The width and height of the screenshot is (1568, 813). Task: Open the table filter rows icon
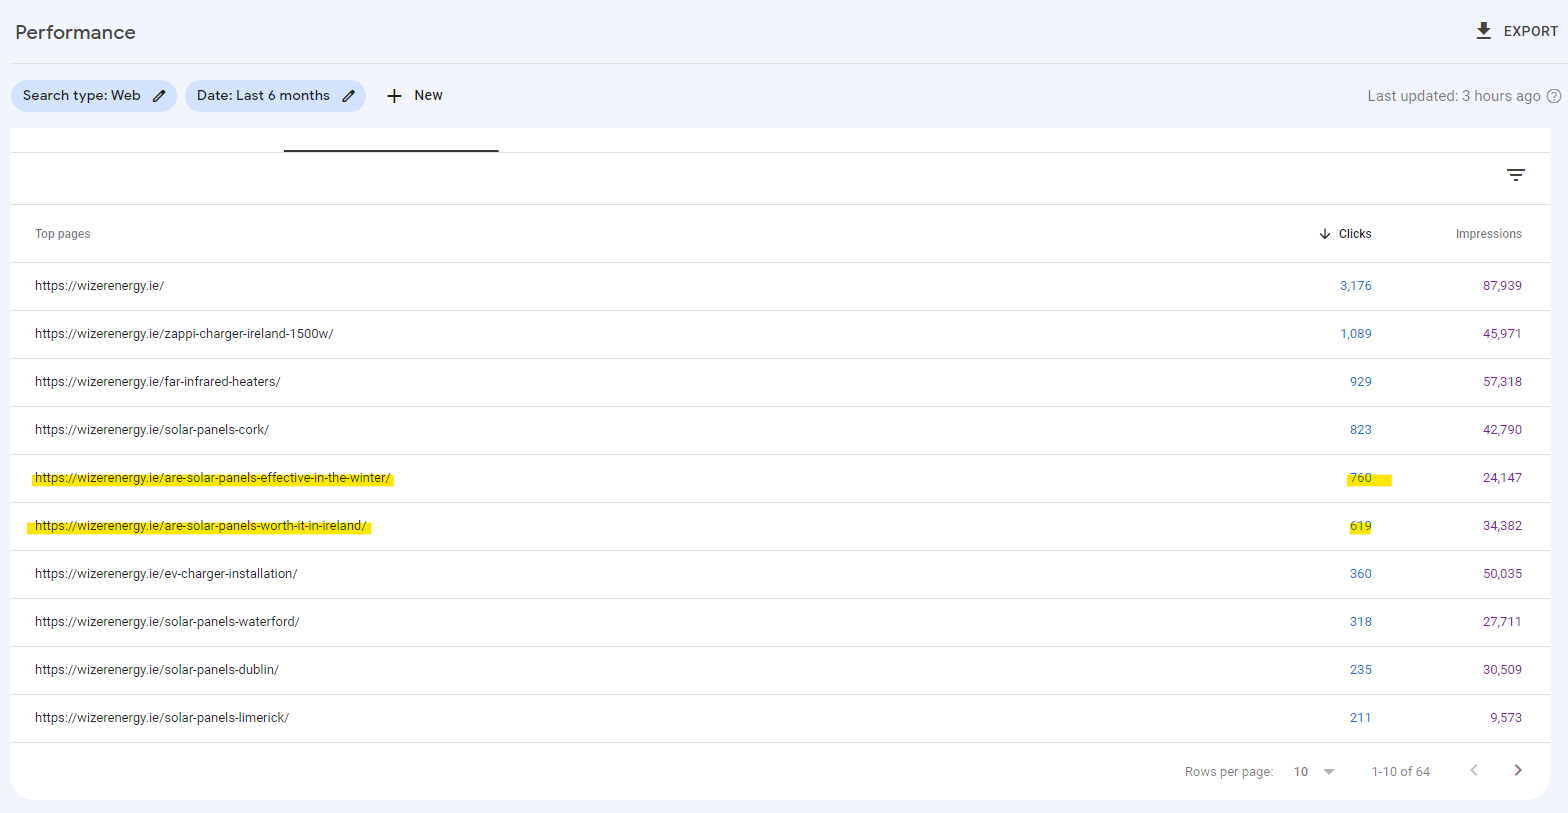(1516, 175)
